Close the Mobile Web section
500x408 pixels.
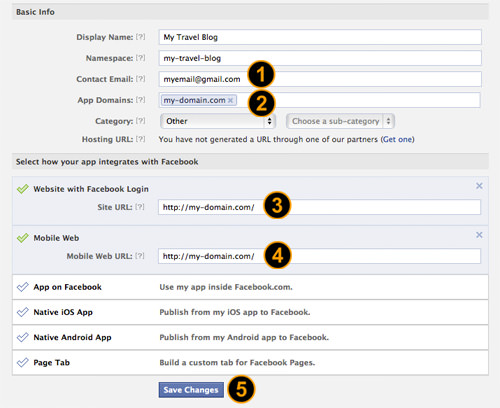[479, 235]
